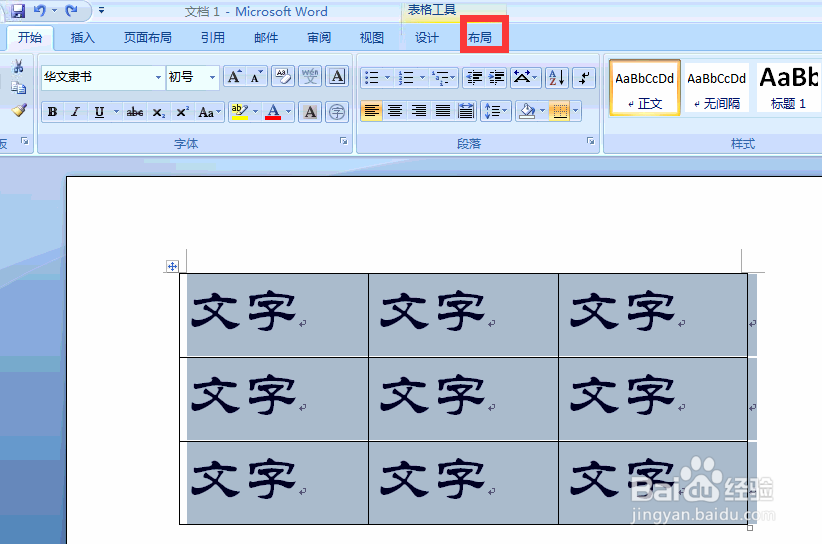The width and height of the screenshot is (822, 544).
Task: Activate the Format Painter brush
Action: [x=19, y=110]
